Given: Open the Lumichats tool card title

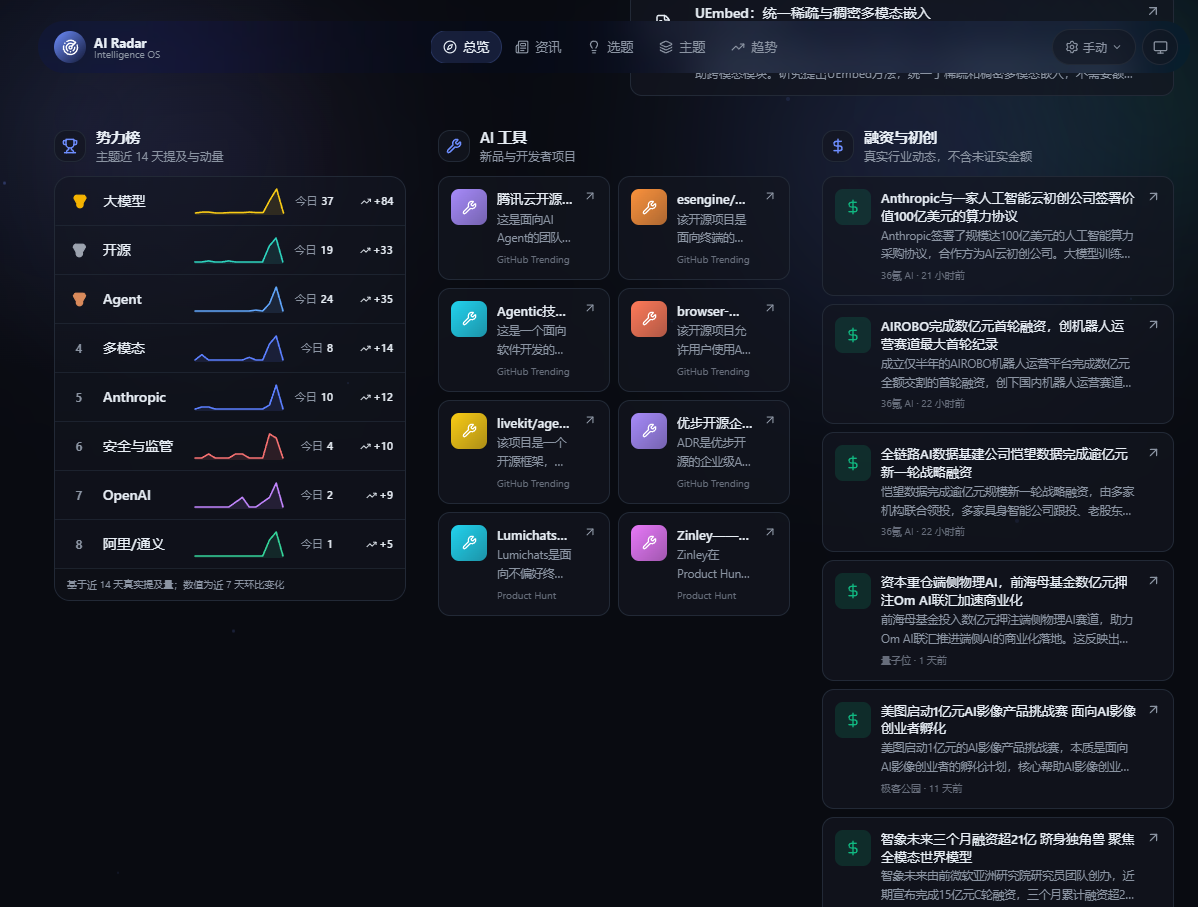Looking at the screenshot, I should point(532,535).
